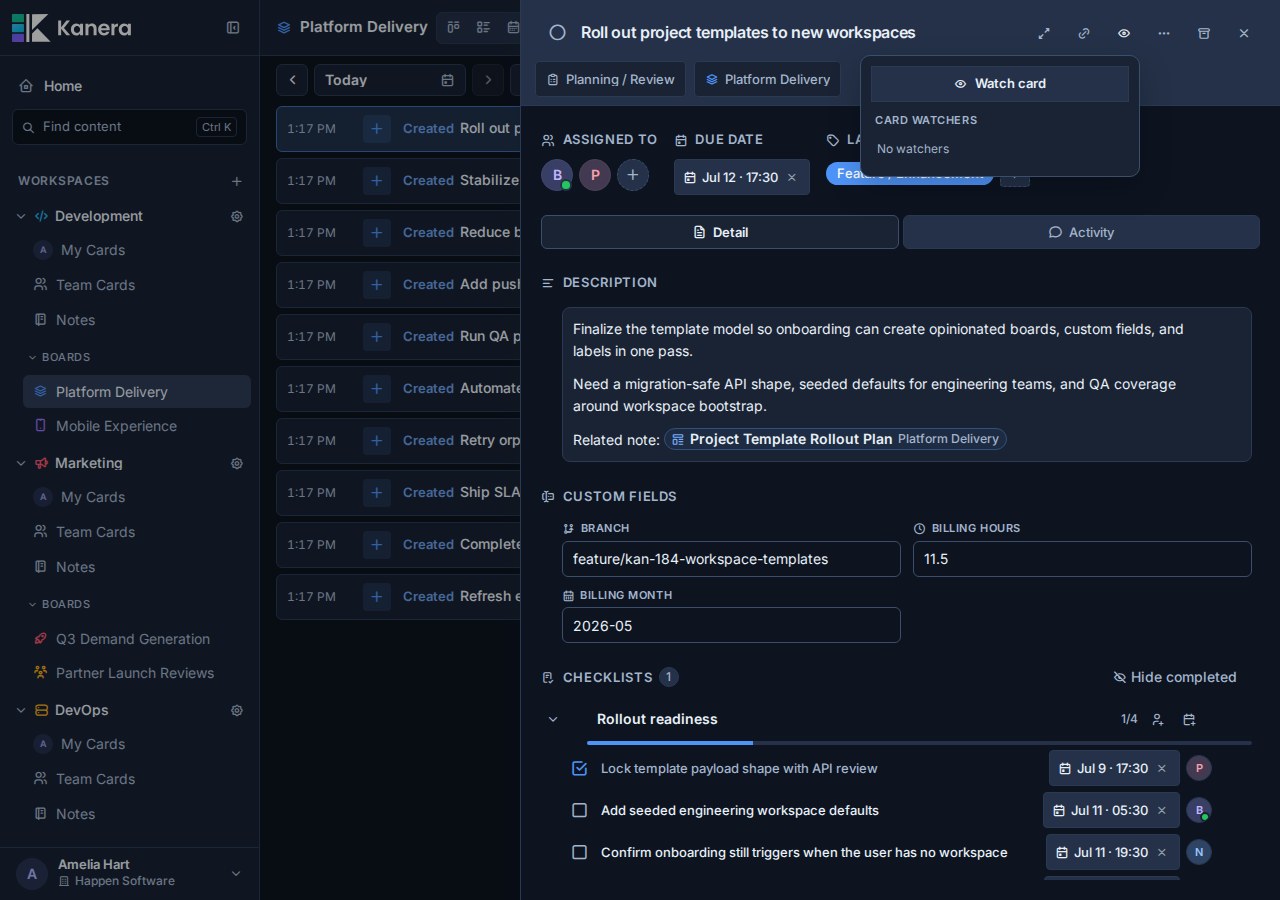This screenshot has width=1280, height=900.
Task: Copy card link via chain icon
Action: point(1084,33)
